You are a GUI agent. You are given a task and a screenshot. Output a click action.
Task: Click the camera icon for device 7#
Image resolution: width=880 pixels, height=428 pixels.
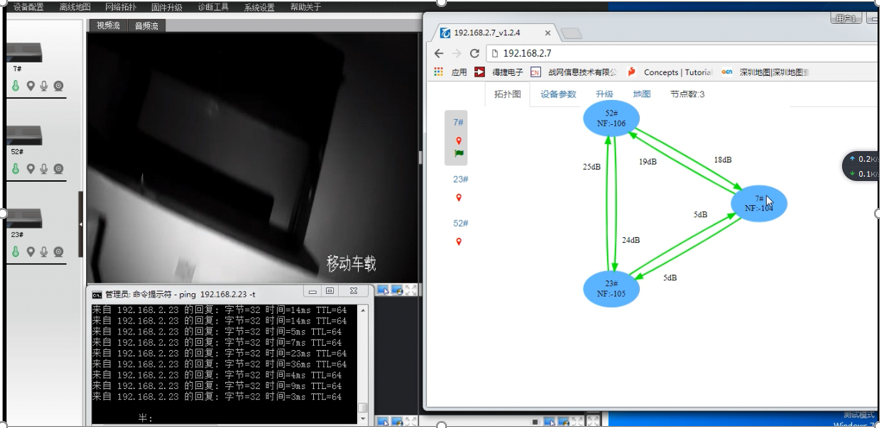[59, 87]
